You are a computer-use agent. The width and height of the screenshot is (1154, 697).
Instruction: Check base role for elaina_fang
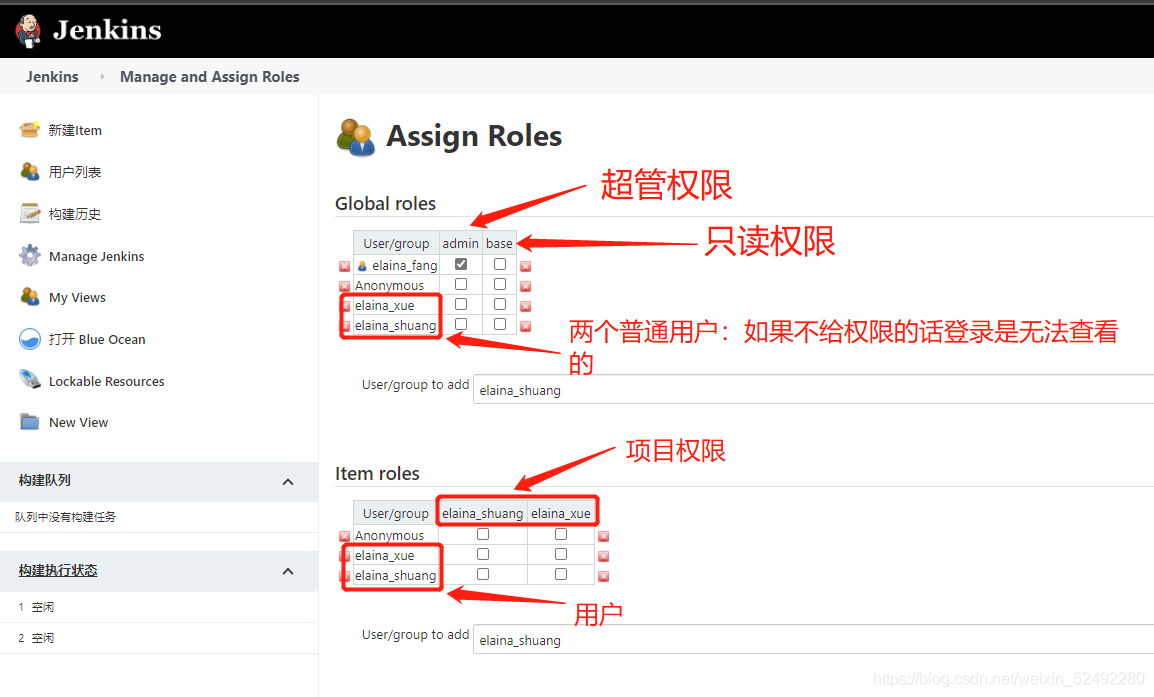[x=500, y=264]
